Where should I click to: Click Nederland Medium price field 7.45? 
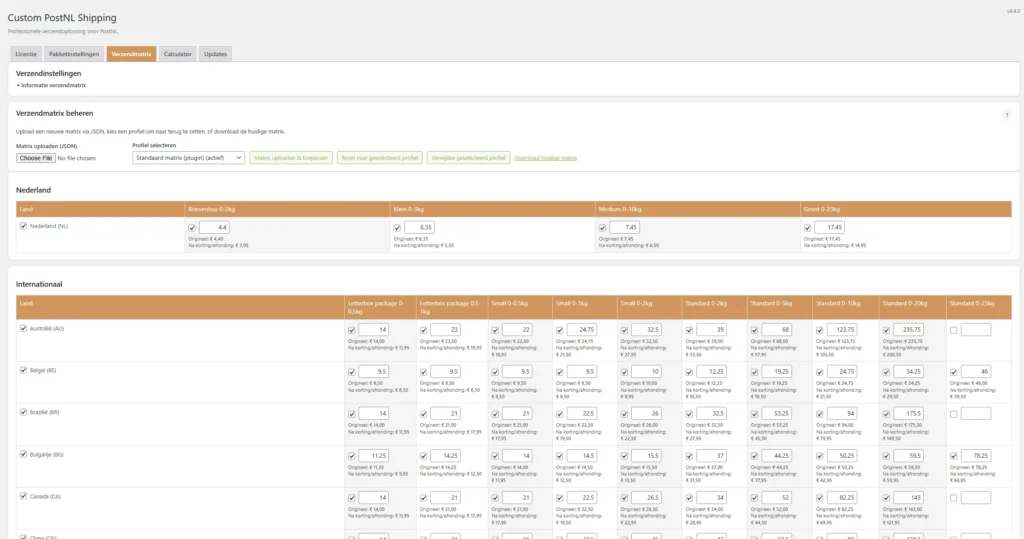(x=624, y=227)
